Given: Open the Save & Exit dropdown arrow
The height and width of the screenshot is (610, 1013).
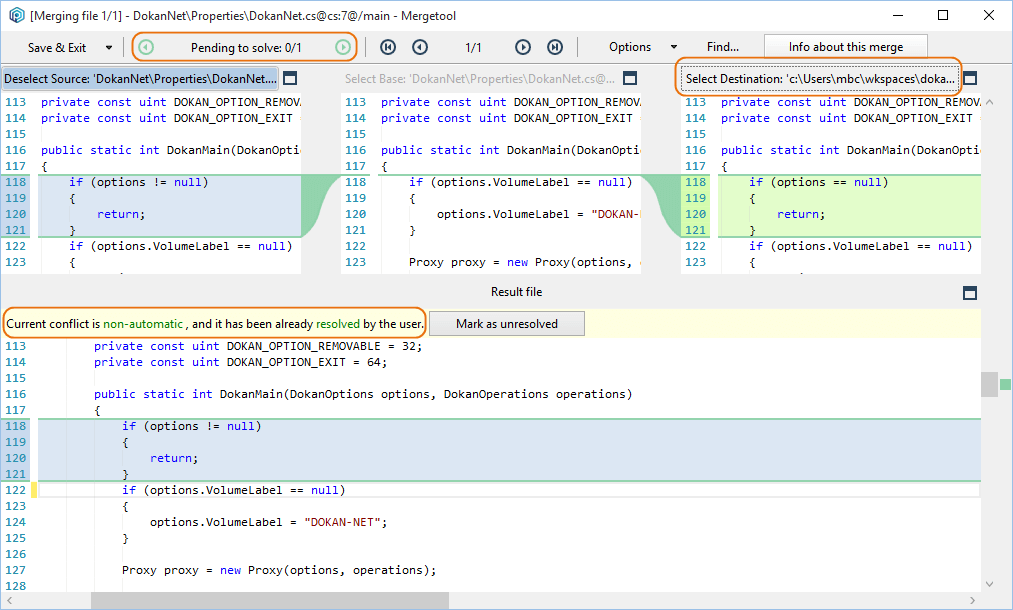Looking at the screenshot, I should [x=109, y=48].
